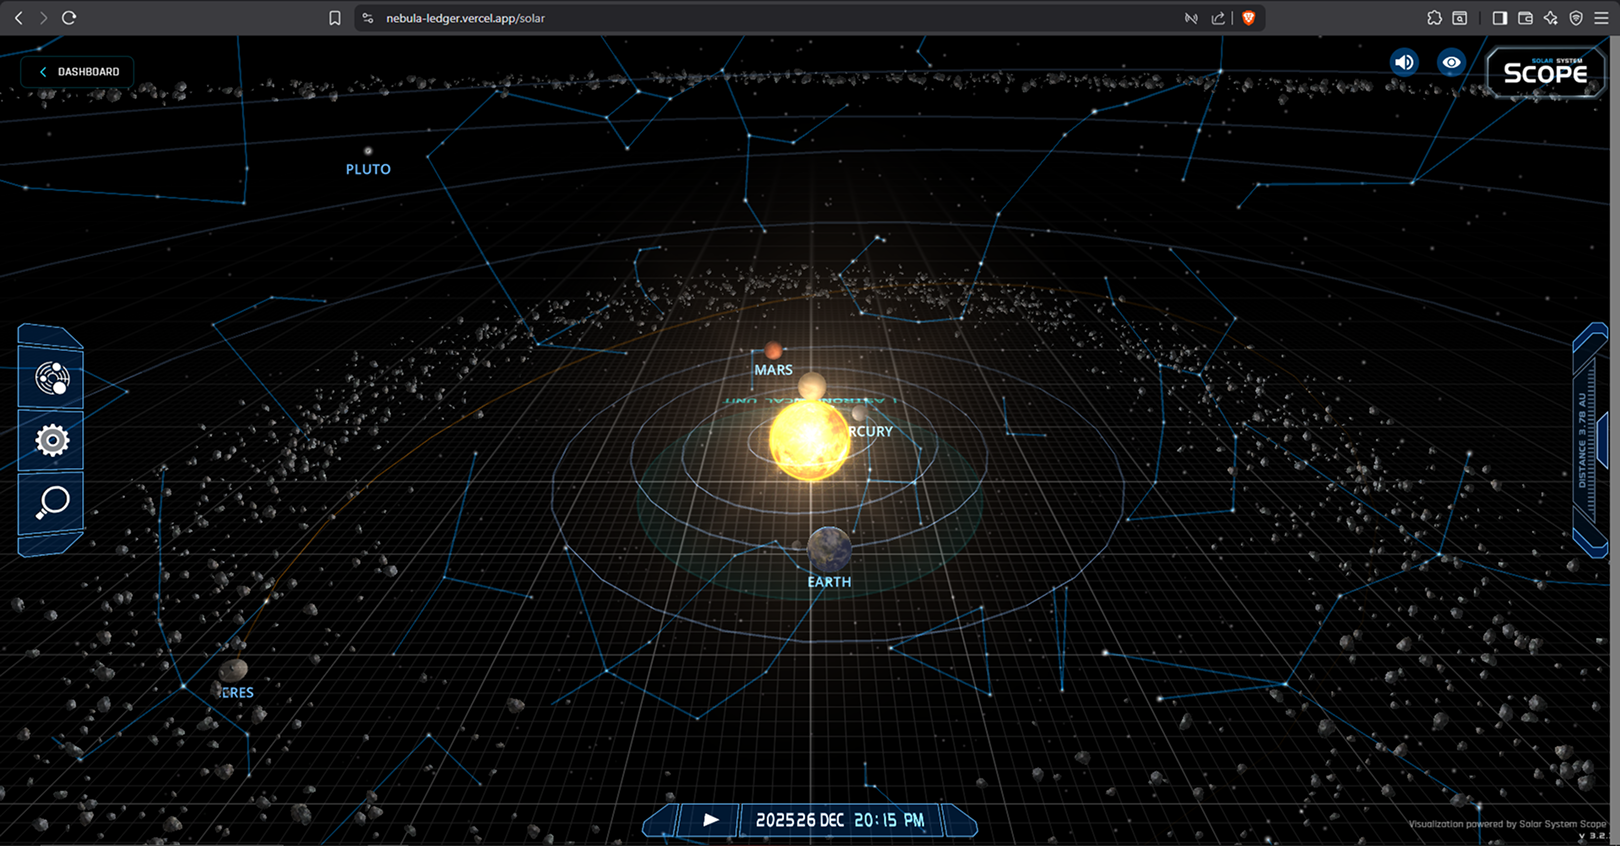Viewport: 1620px width, 846px height.
Task: Adjust the distance slider on right edge
Action: 1591,440
